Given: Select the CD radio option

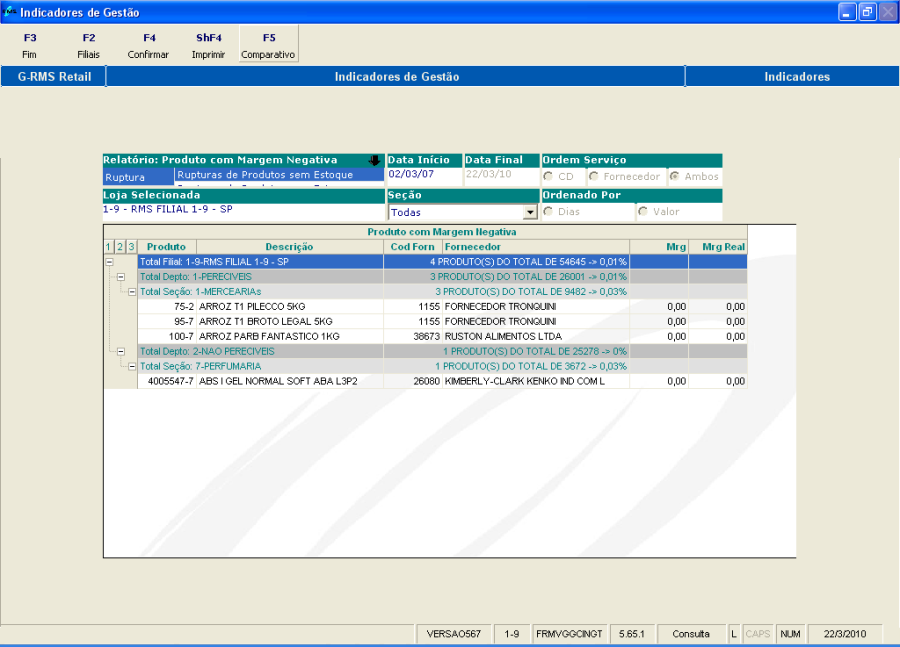Looking at the screenshot, I should [x=548, y=177].
